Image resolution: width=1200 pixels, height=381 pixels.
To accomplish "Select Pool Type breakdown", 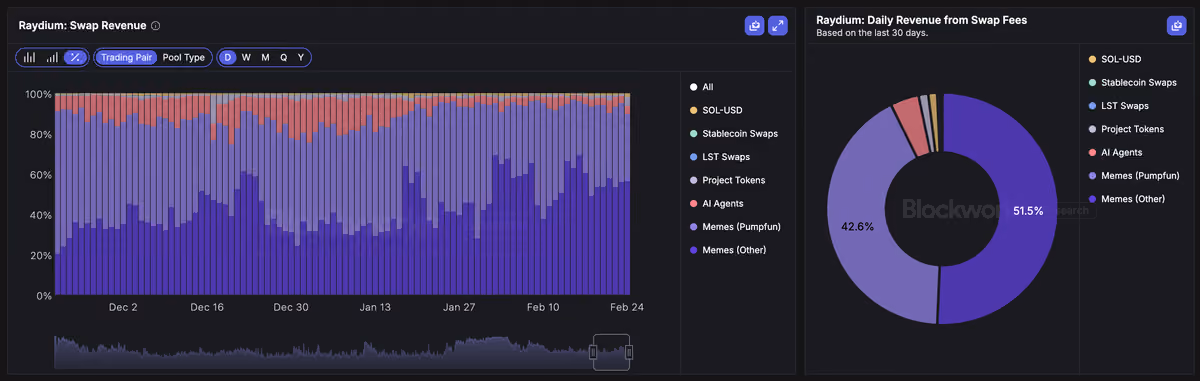I will click(183, 57).
